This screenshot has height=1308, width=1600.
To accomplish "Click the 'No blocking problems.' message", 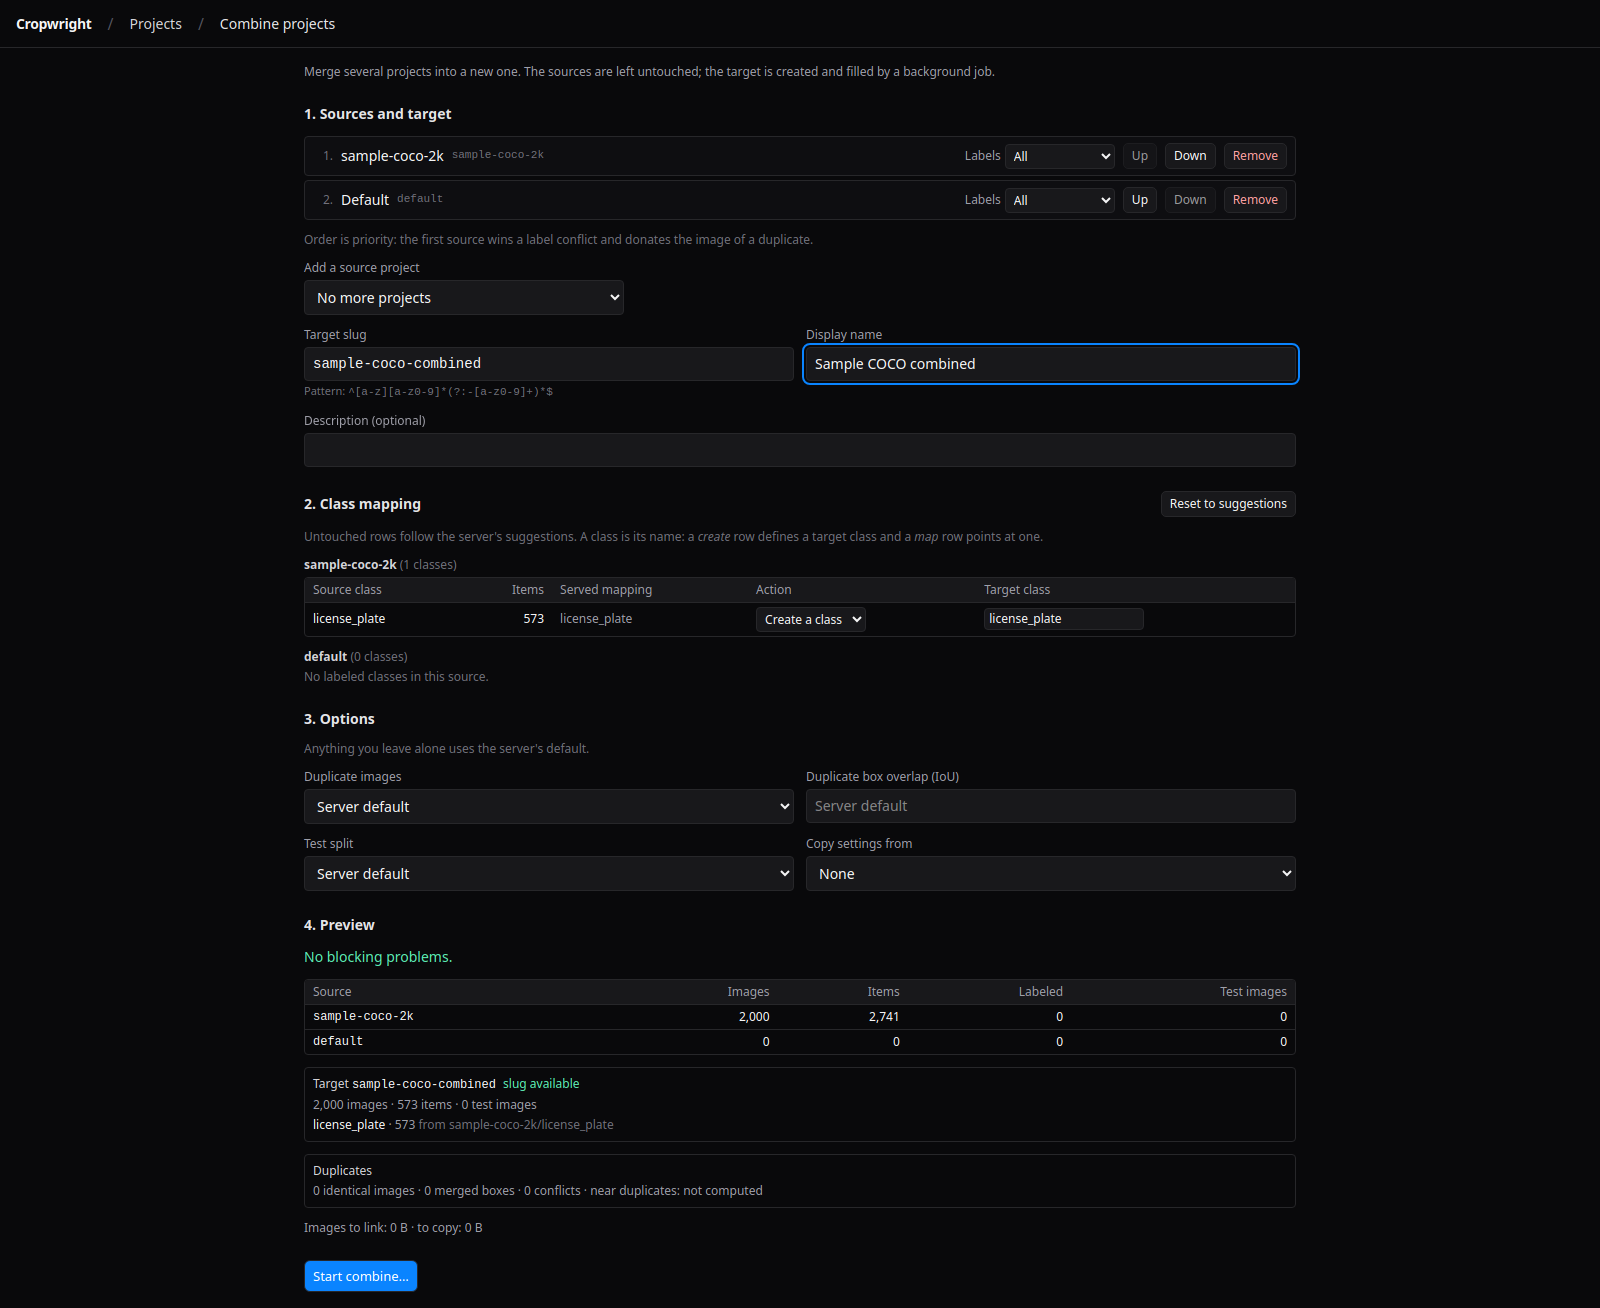I will 378,957.
